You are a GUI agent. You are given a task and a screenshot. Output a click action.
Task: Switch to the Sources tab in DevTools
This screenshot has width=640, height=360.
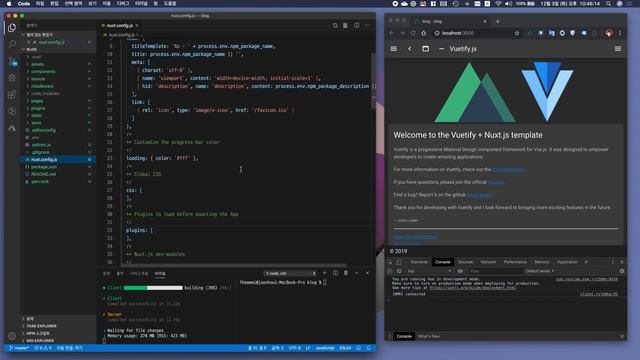465,262
